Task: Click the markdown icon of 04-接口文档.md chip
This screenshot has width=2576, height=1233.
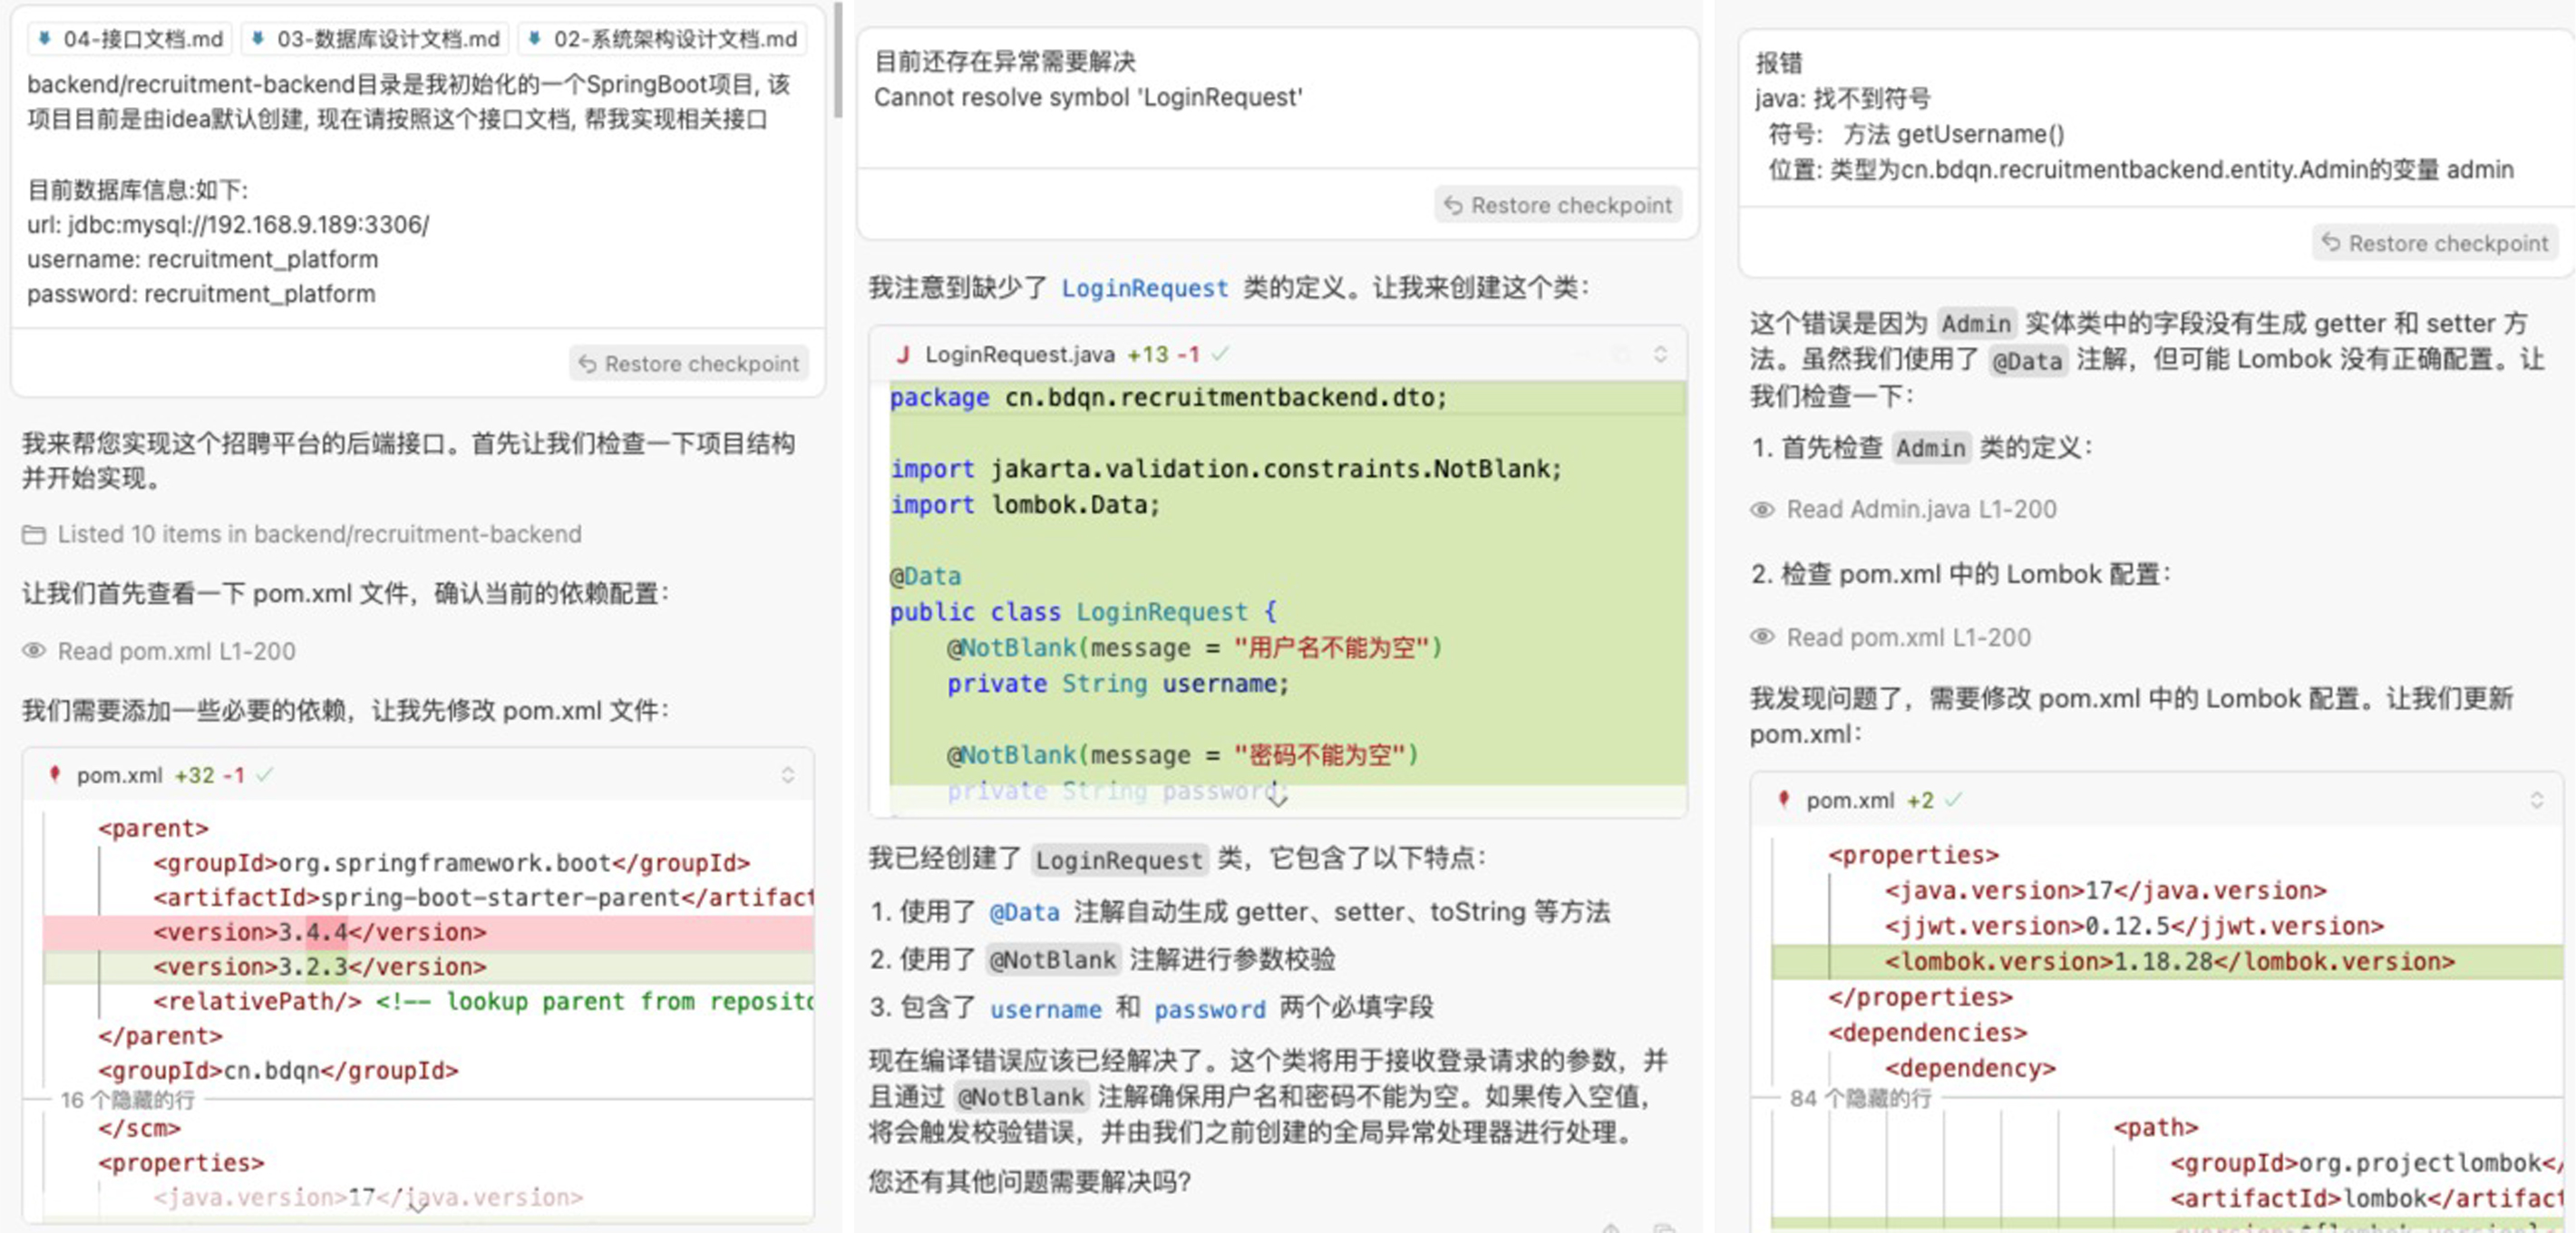Action: click(45, 39)
